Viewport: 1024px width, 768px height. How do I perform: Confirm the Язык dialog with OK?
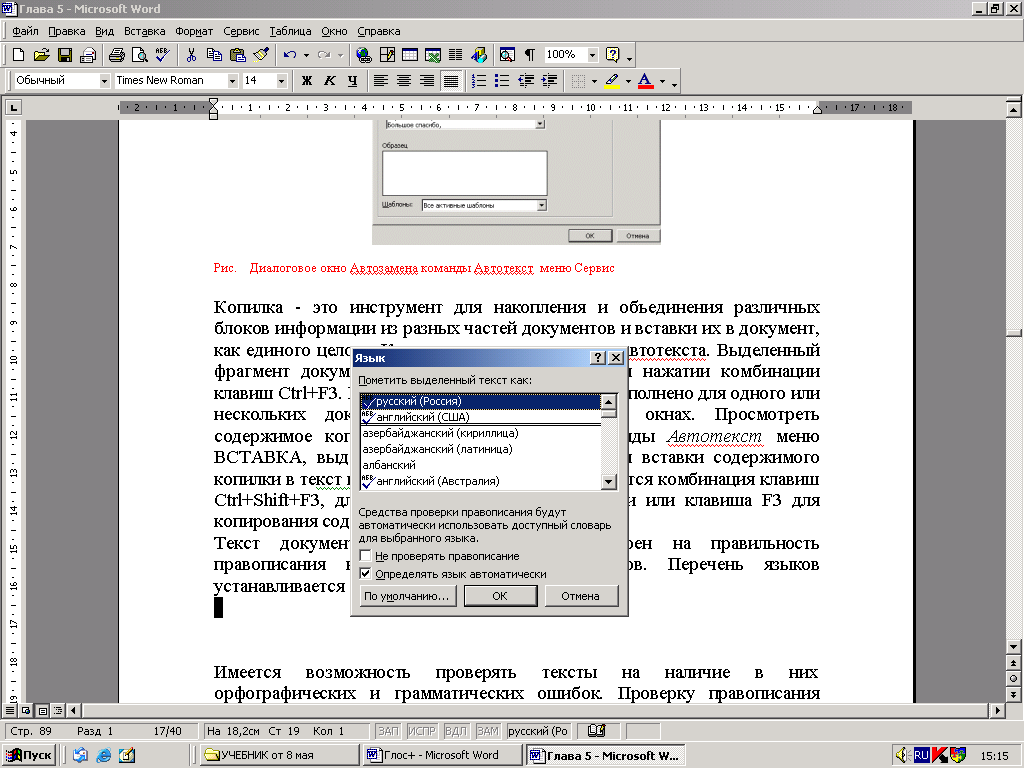coord(500,596)
